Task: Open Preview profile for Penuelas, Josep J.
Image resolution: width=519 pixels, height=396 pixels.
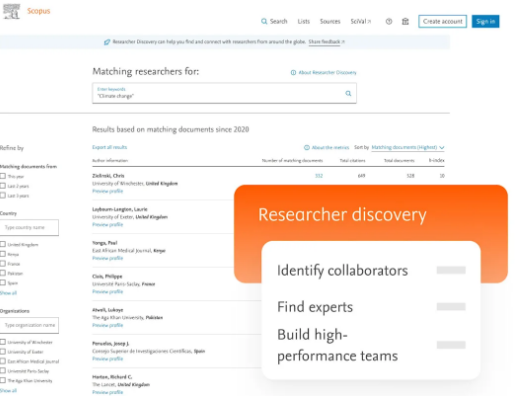Action: pyautogui.click(x=107, y=359)
